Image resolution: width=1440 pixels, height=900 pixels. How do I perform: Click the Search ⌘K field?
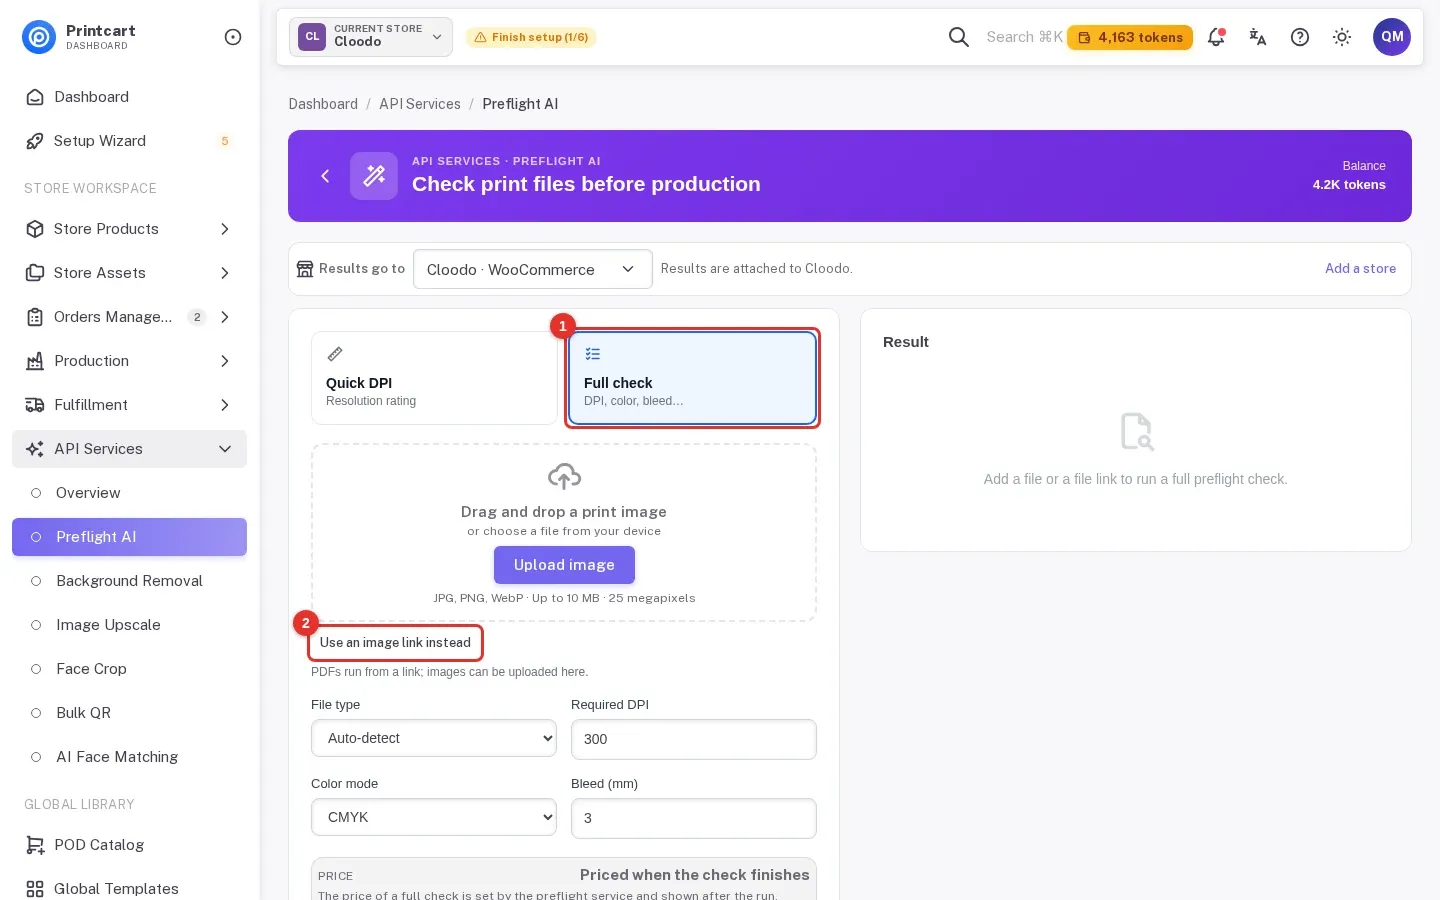(1024, 37)
